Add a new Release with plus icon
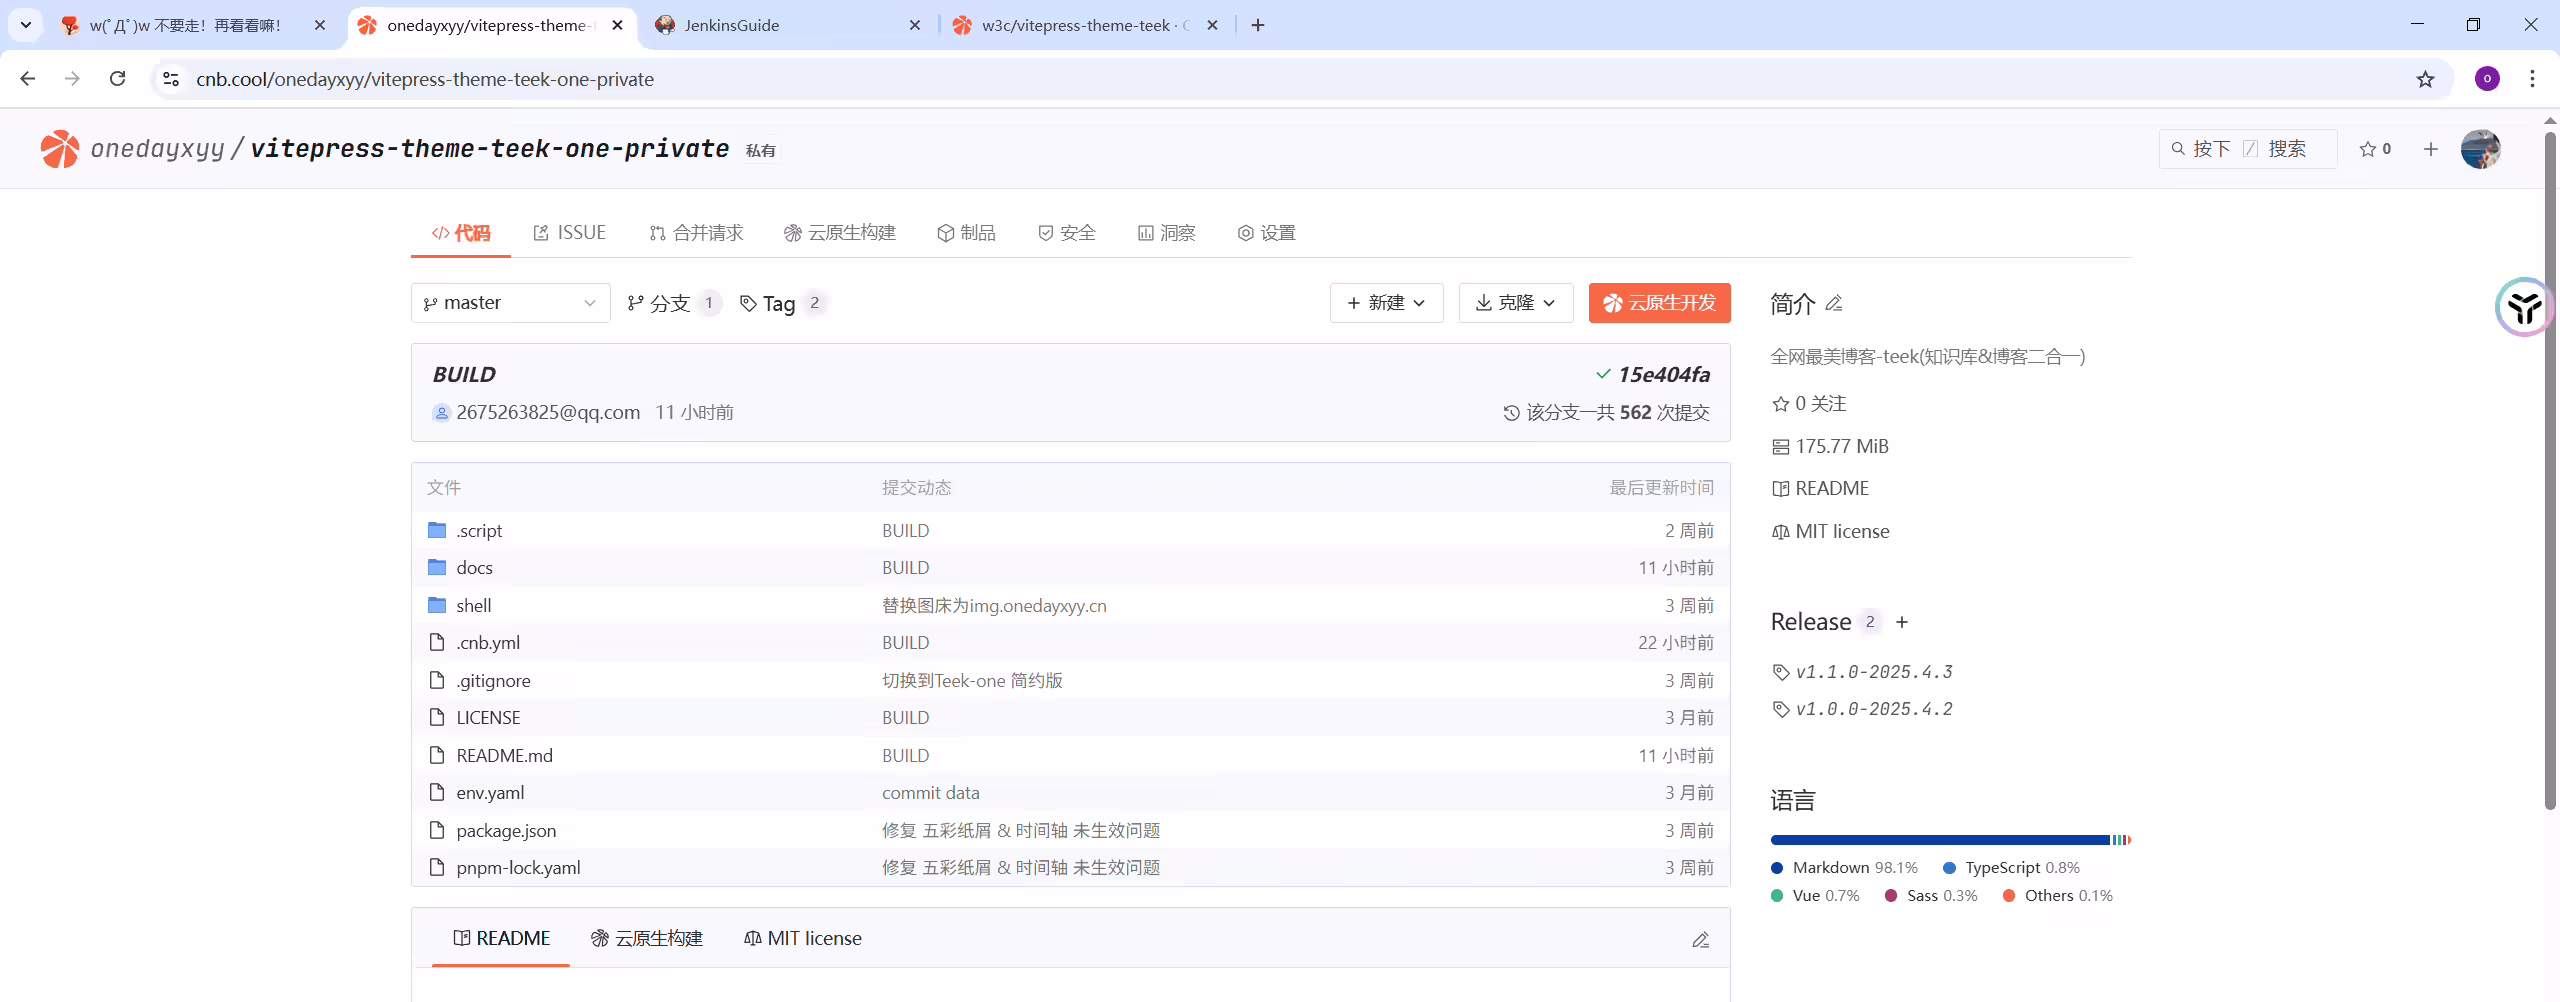Screen dimensions: 2560x1002 click(1902, 622)
